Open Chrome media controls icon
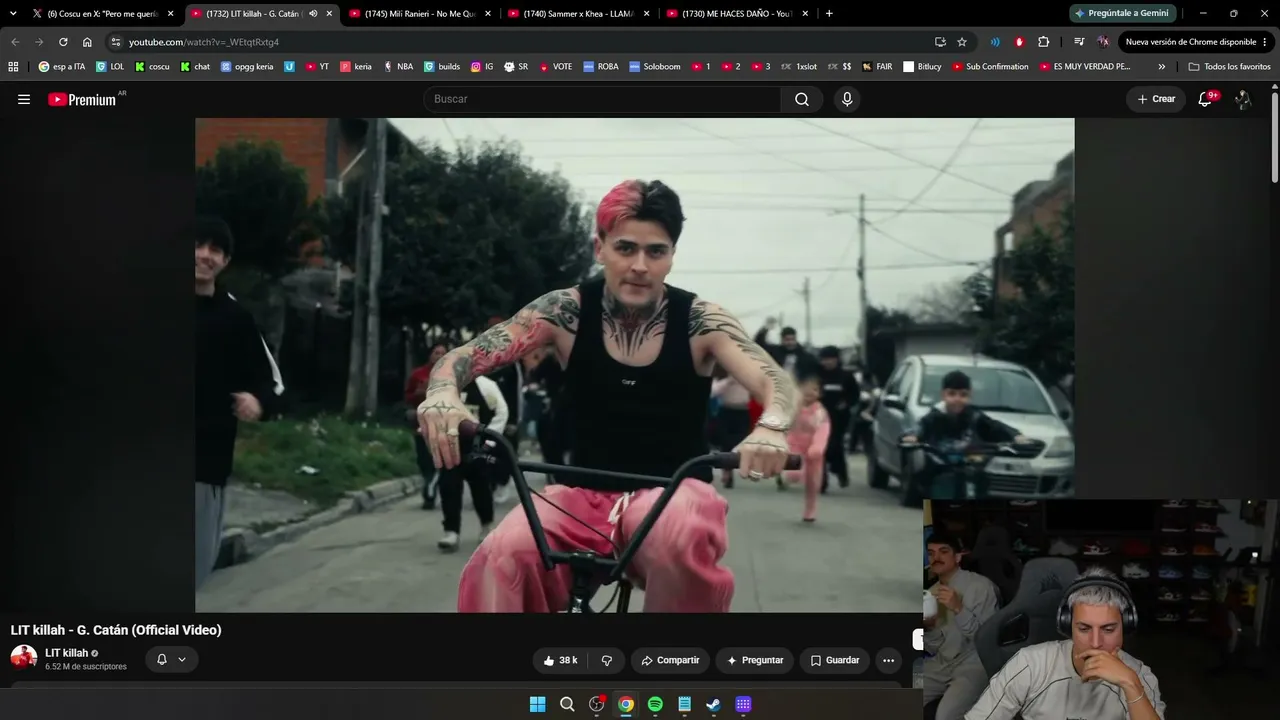Viewport: 1280px width, 720px height. point(1079,42)
